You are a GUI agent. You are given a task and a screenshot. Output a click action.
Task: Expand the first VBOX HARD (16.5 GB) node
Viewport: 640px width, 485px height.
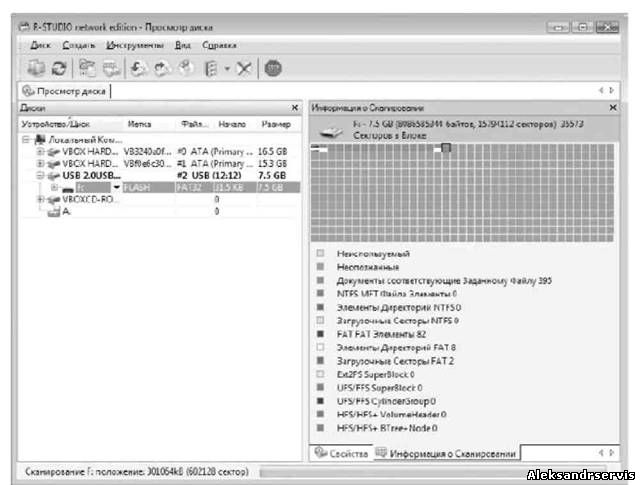pyautogui.click(x=40, y=152)
